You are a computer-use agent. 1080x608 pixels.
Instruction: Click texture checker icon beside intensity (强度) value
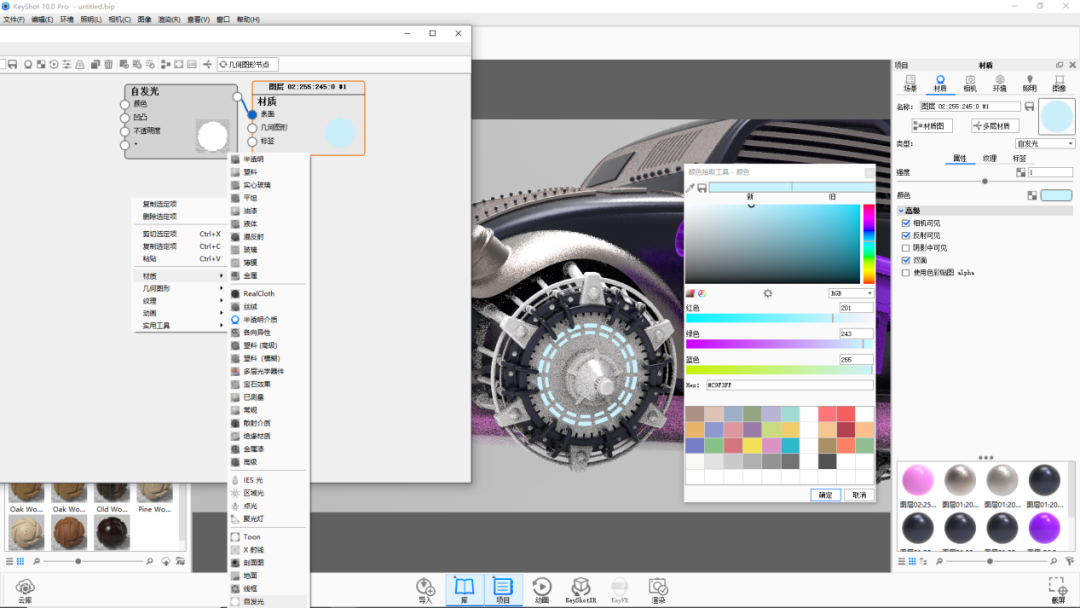tap(1021, 172)
